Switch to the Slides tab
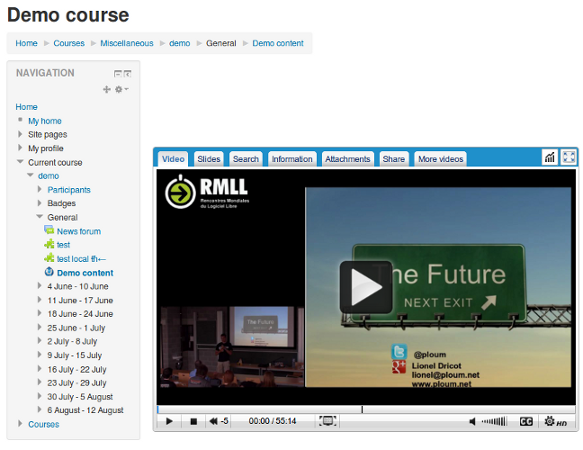 coord(209,159)
